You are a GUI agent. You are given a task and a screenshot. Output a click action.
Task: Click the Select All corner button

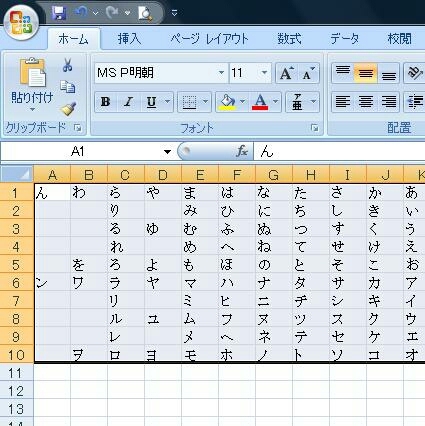pyautogui.click(x=17, y=174)
